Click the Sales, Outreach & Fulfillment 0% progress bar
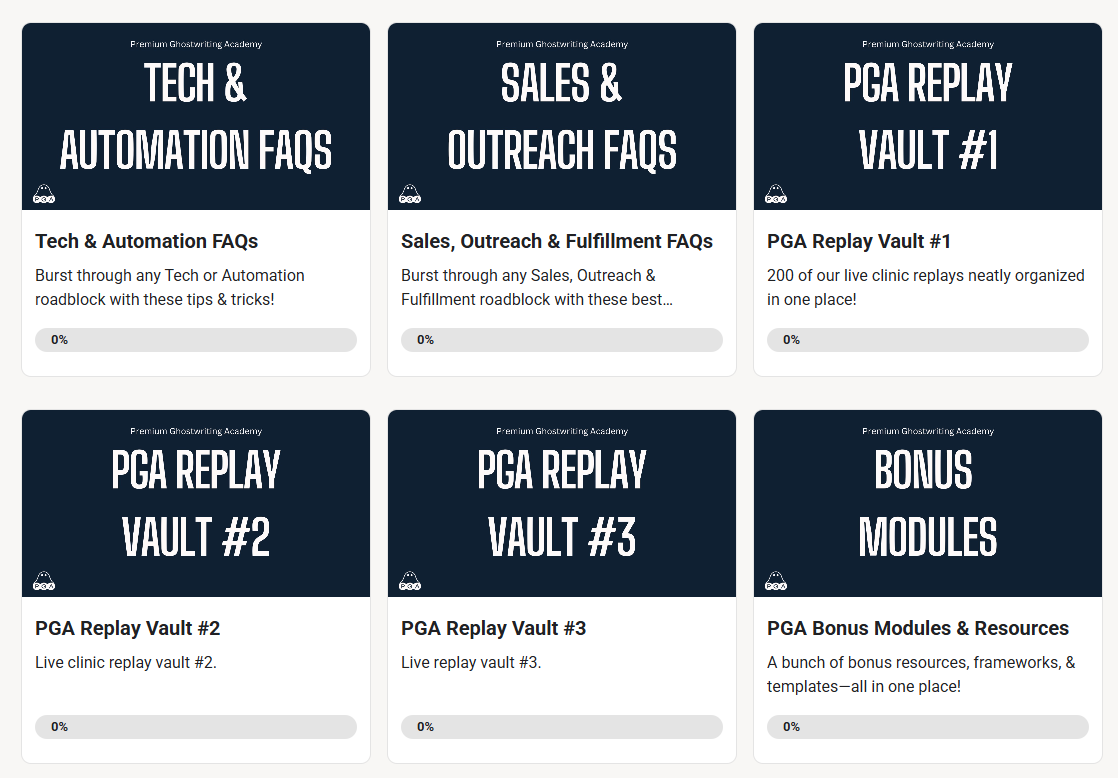Image resolution: width=1118 pixels, height=778 pixels. (x=562, y=340)
